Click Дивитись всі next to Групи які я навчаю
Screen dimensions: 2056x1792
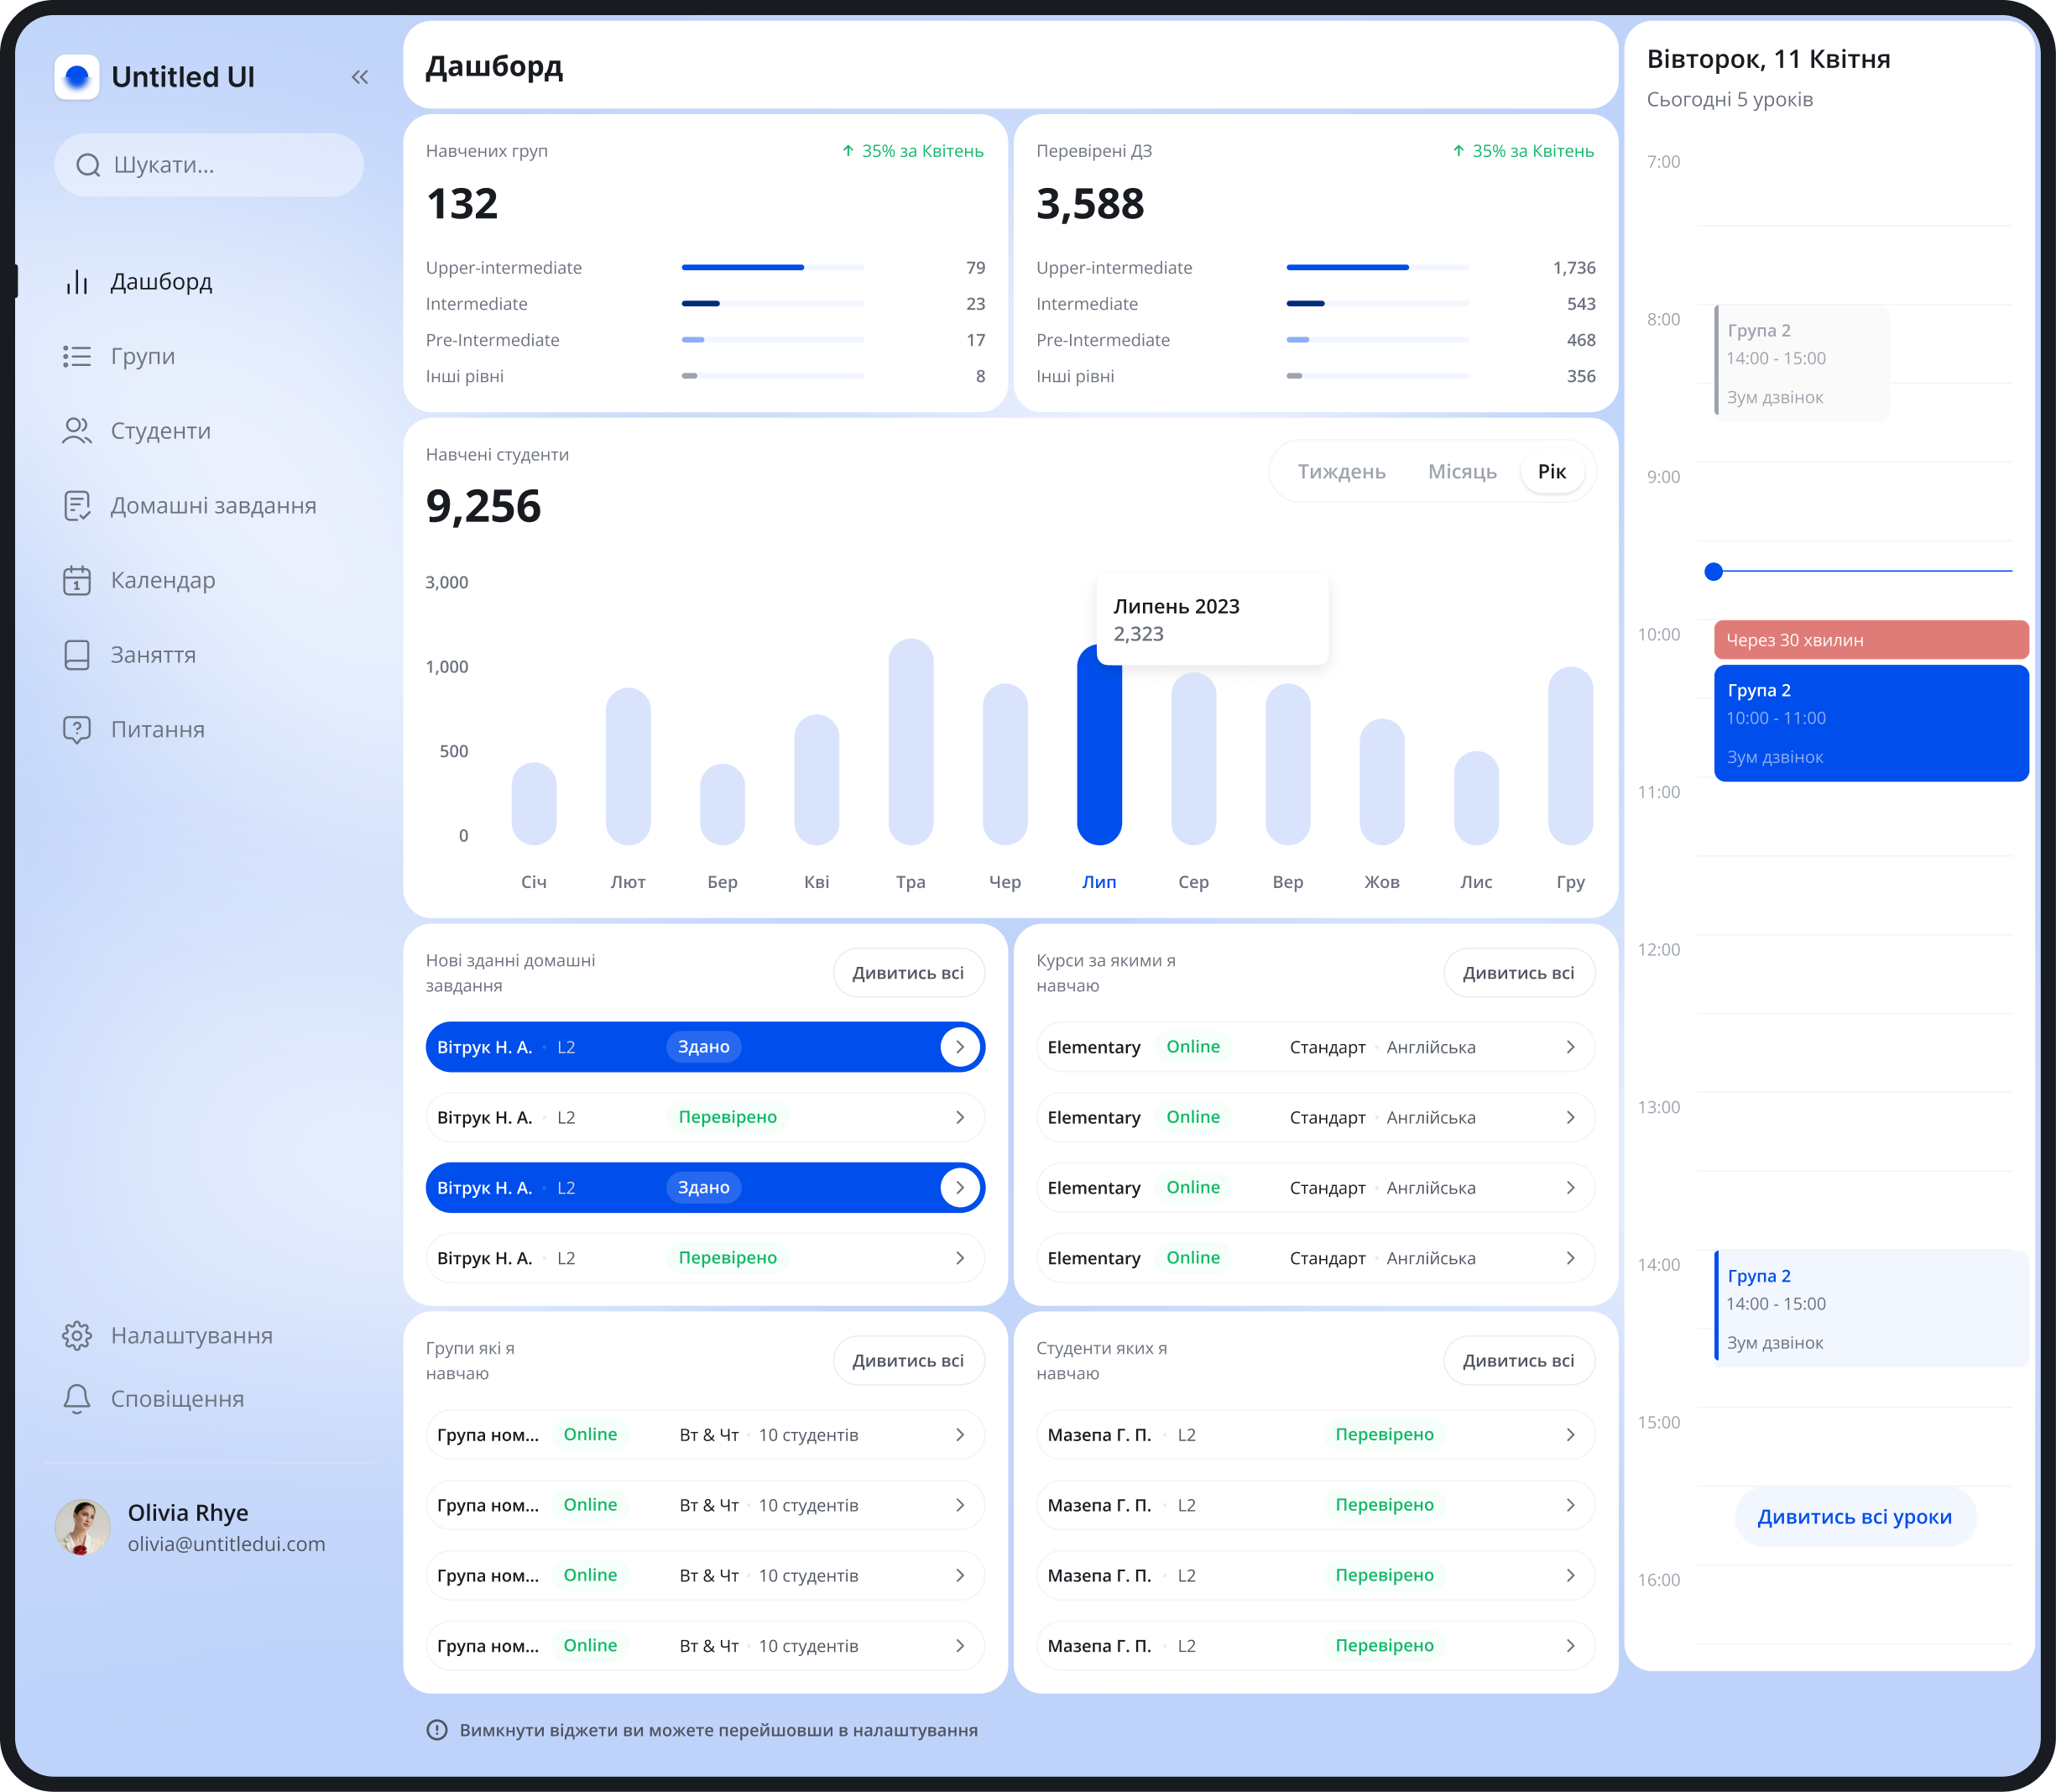pos(907,1360)
